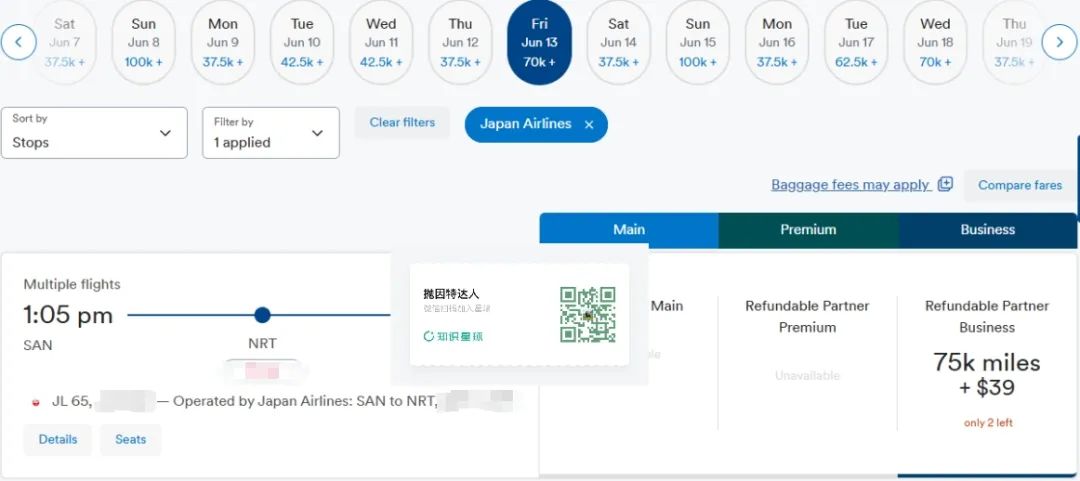Click the QR code image
1080x481 pixels.
point(587,315)
